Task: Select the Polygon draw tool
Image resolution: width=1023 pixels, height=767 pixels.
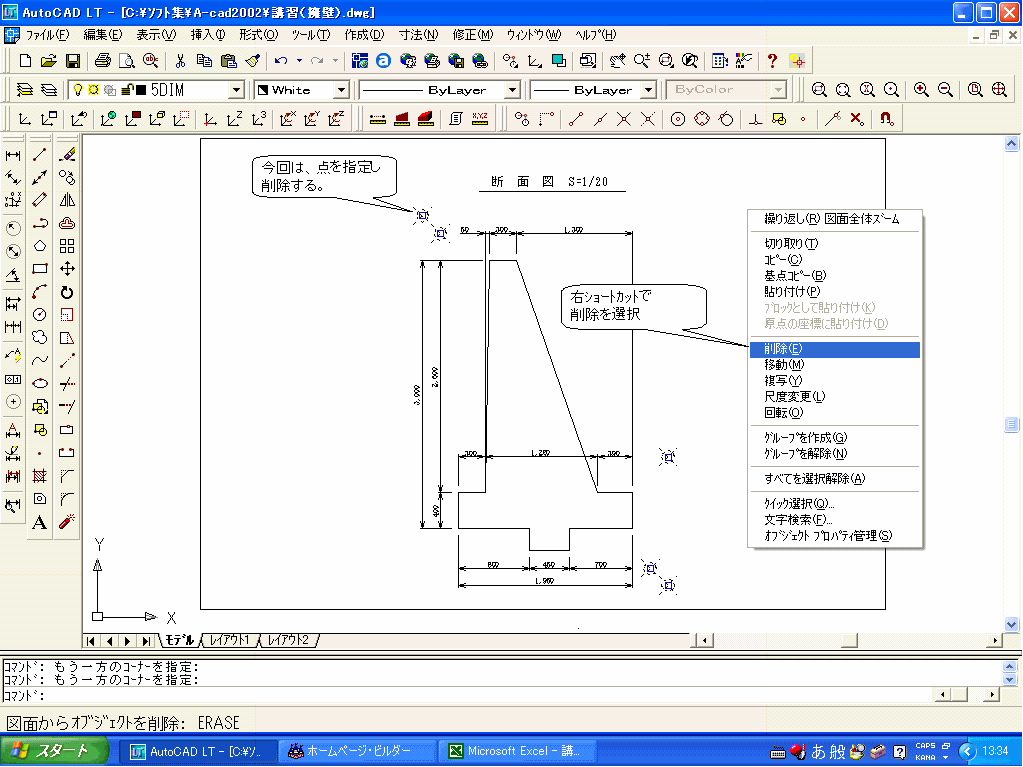Action: pyautogui.click(x=40, y=246)
